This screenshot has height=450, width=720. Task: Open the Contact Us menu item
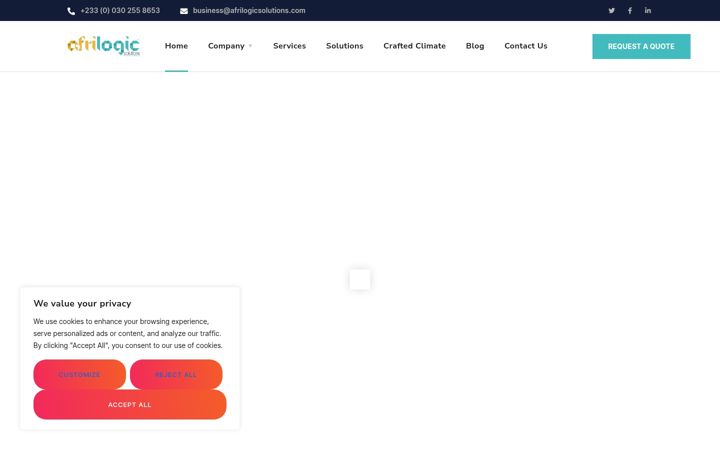[x=526, y=46]
